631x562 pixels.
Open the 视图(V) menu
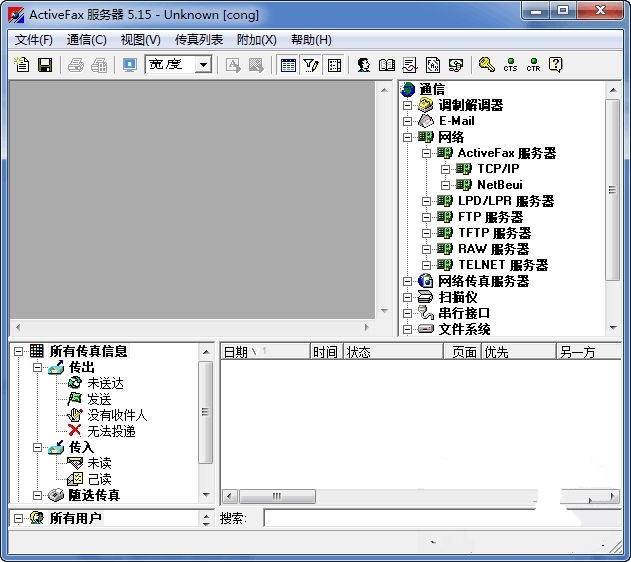pos(140,40)
